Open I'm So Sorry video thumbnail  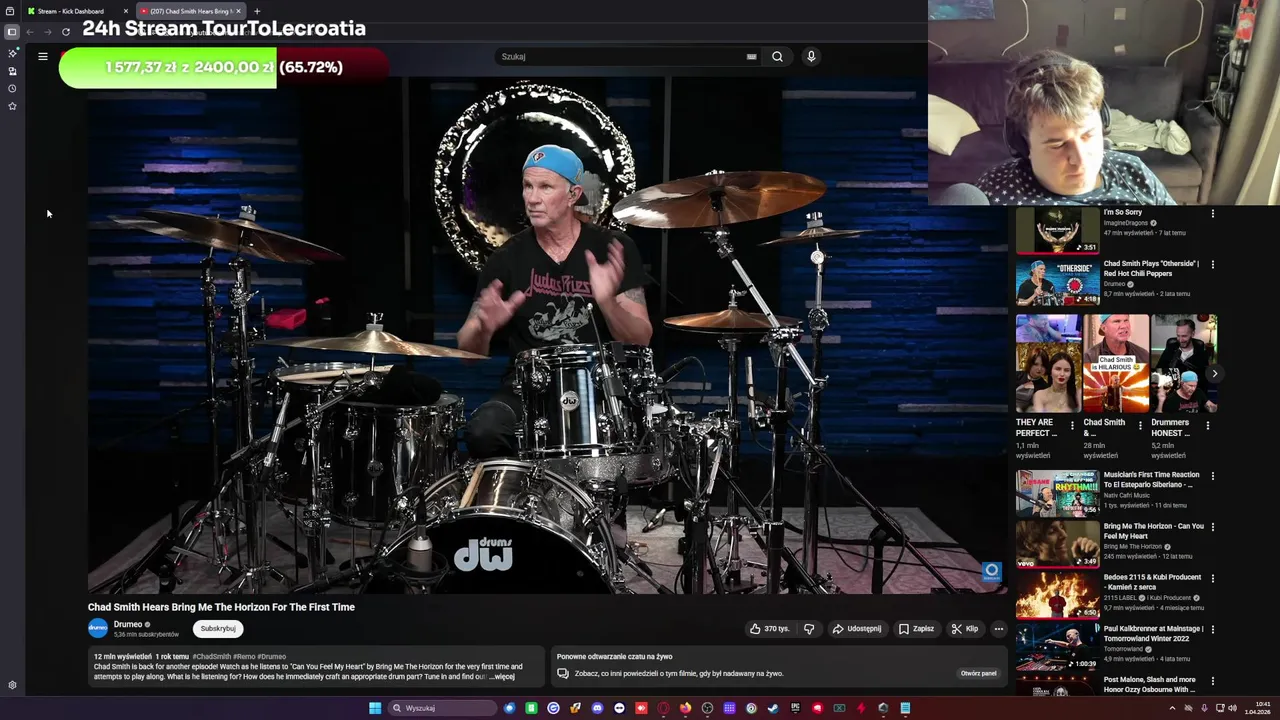point(1057,231)
